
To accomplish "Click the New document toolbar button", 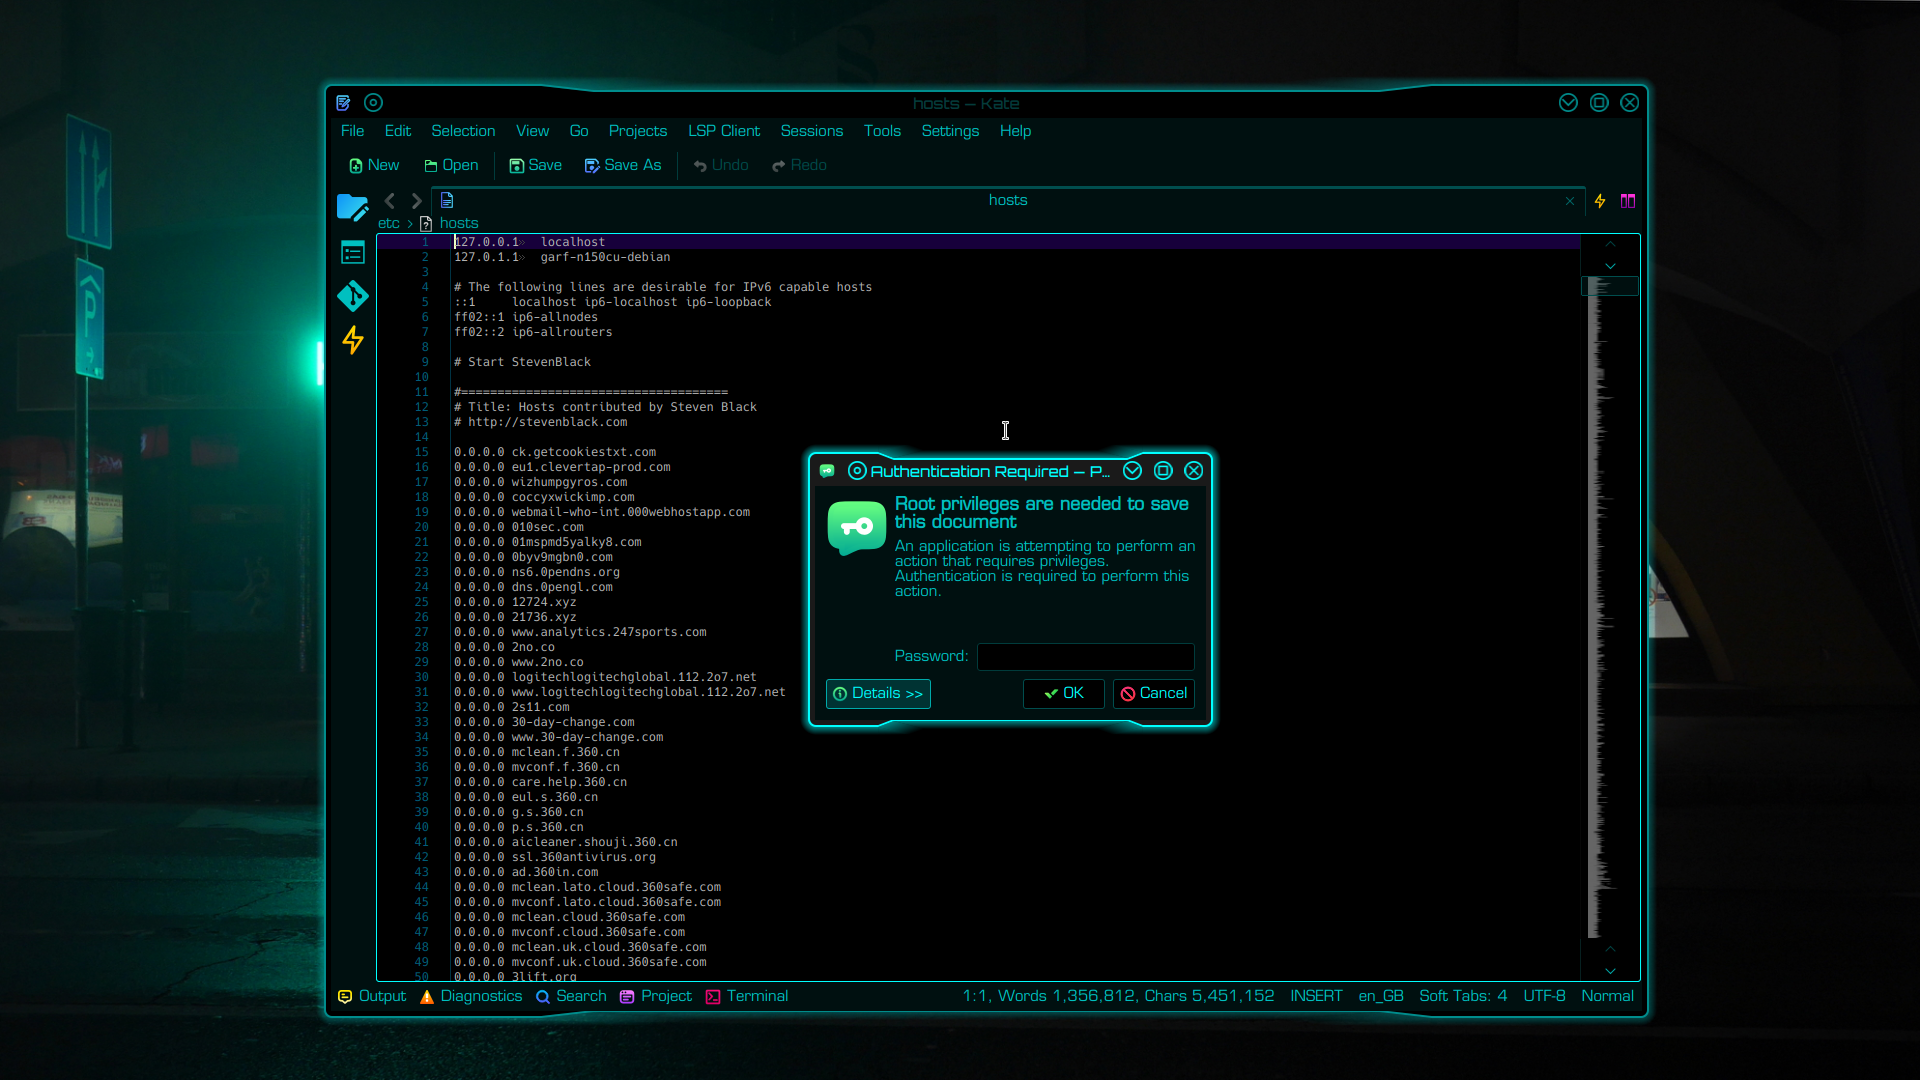I will (374, 165).
